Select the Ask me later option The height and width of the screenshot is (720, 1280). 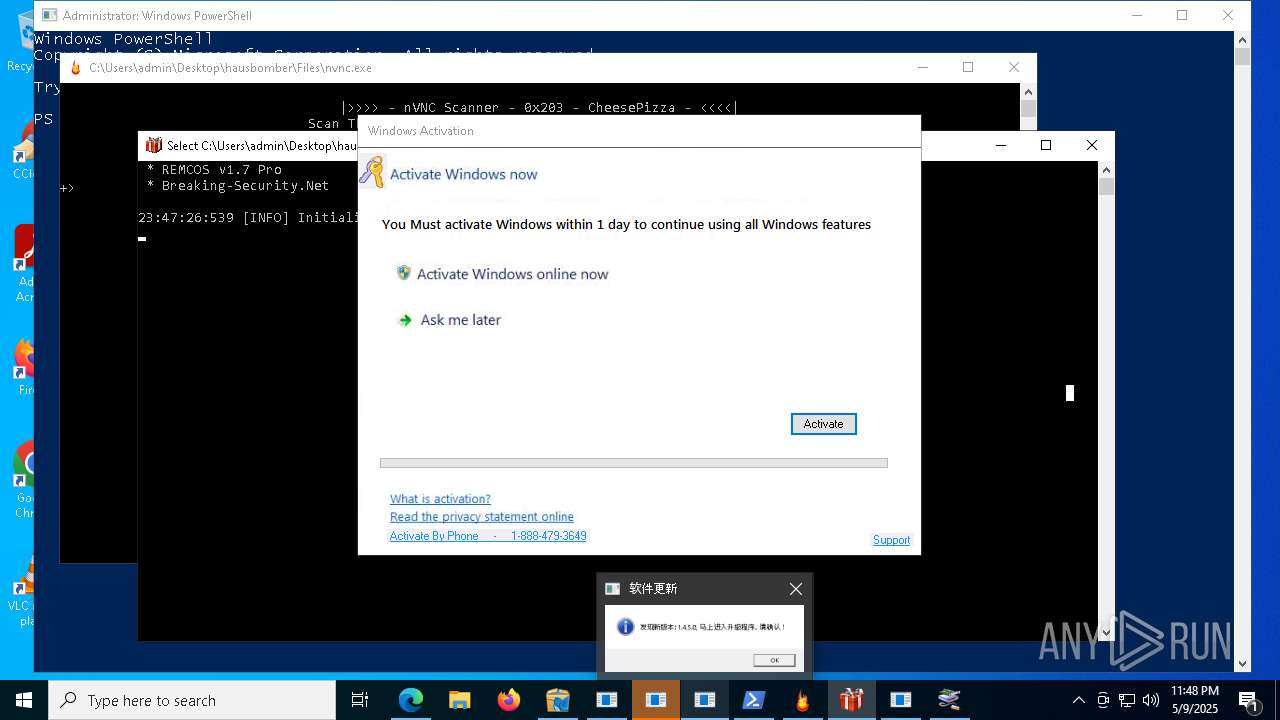tap(460, 320)
